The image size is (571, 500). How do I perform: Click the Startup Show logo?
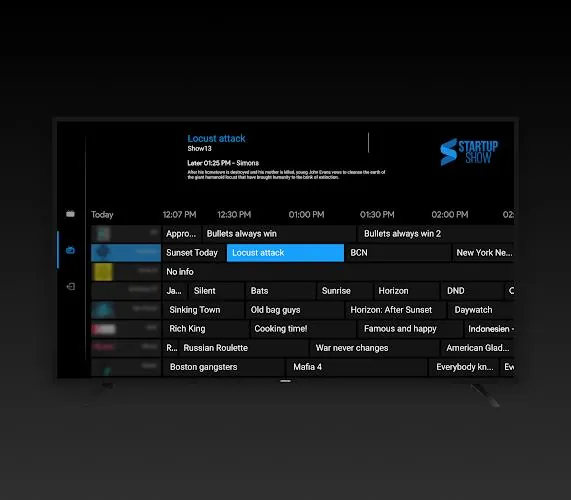click(469, 152)
